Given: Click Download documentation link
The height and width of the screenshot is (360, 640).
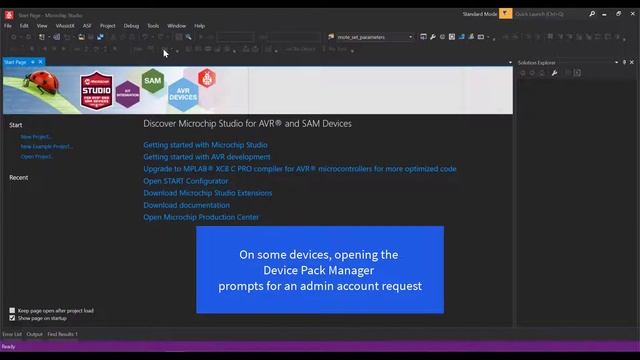Looking at the screenshot, I should pos(187,205).
